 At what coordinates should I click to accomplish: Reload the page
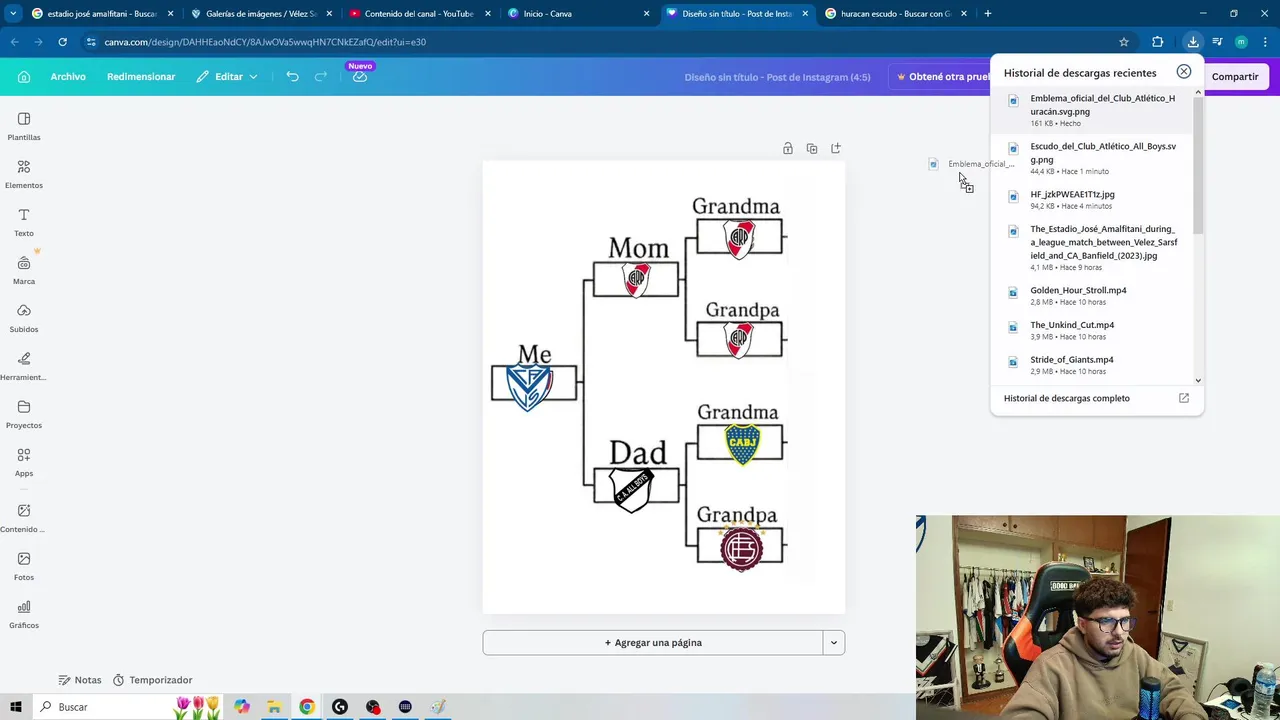(62, 42)
